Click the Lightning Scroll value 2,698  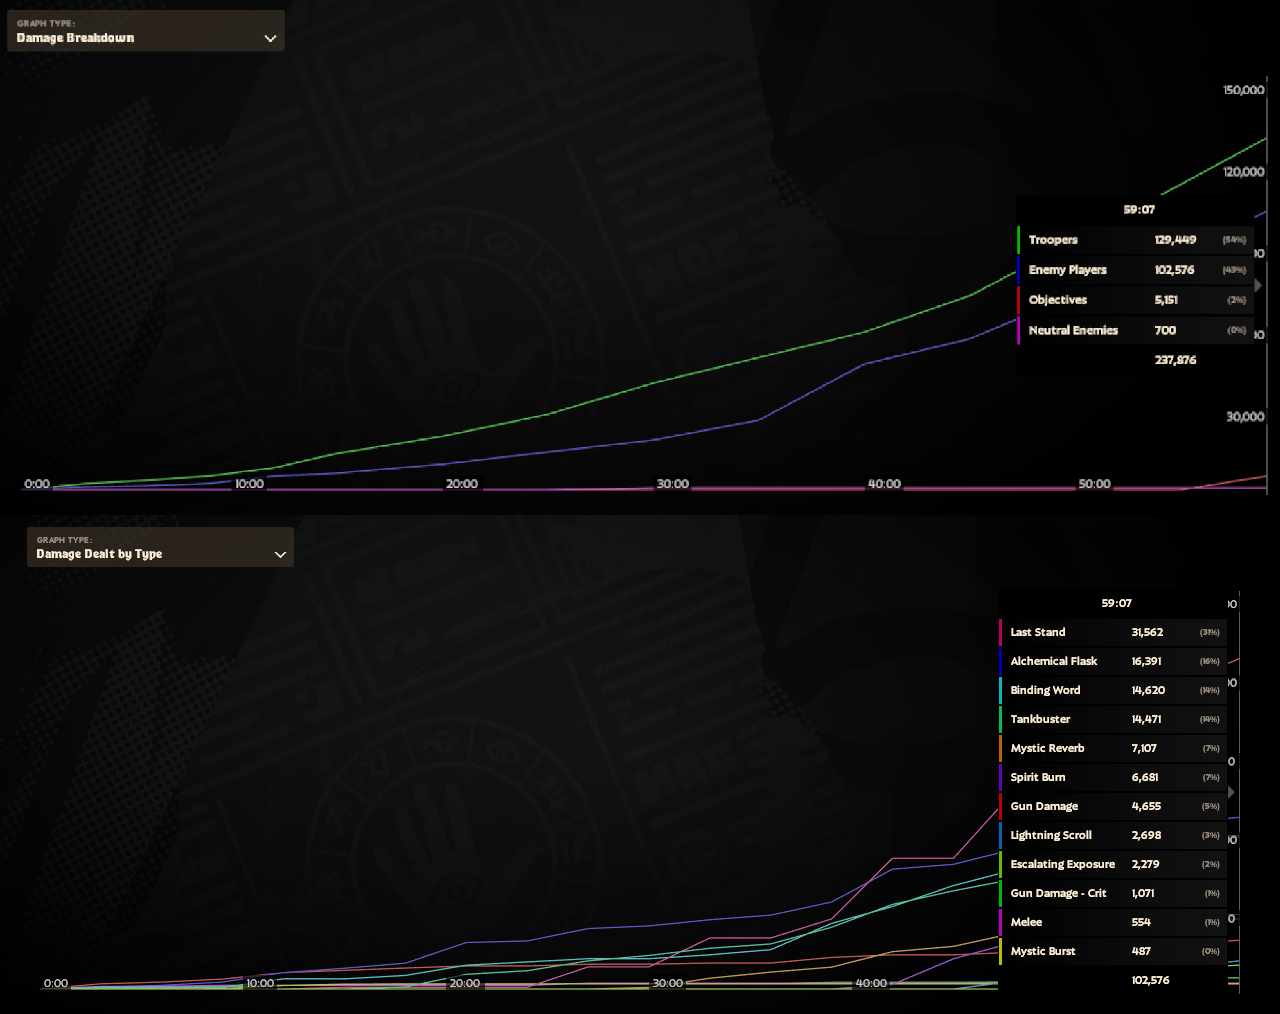click(x=1147, y=835)
